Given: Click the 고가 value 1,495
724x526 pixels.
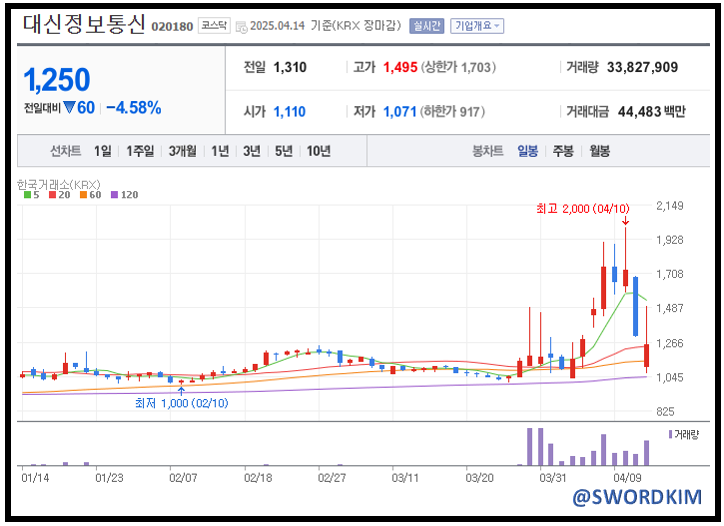Looking at the screenshot, I should coord(400,67).
